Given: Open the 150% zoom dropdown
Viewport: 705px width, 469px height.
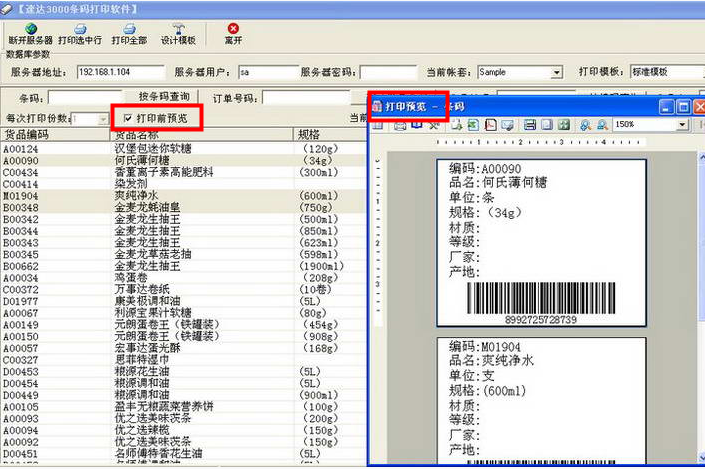Looking at the screenshot, I should tap(683, 125).
